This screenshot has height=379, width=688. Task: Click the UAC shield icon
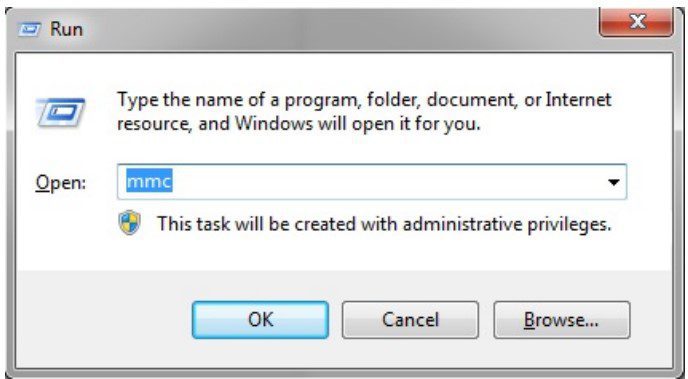[x=129, y=223]
